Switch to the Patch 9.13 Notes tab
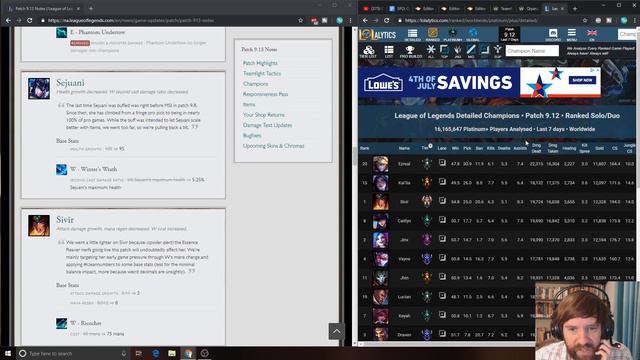 pos(43,8)
